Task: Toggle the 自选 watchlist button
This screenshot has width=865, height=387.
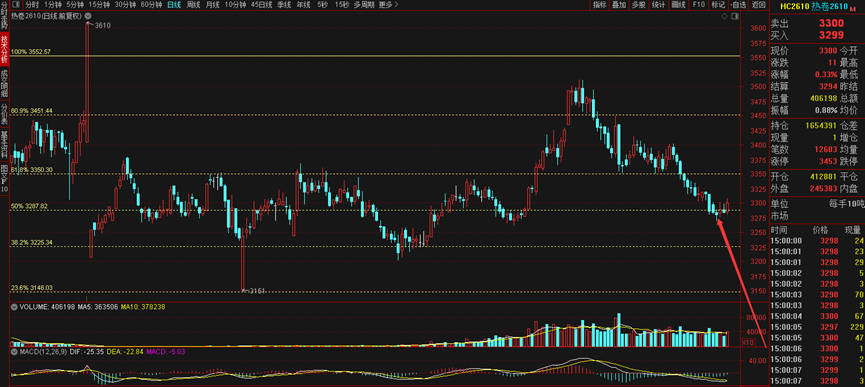Action: pos(737,4)
